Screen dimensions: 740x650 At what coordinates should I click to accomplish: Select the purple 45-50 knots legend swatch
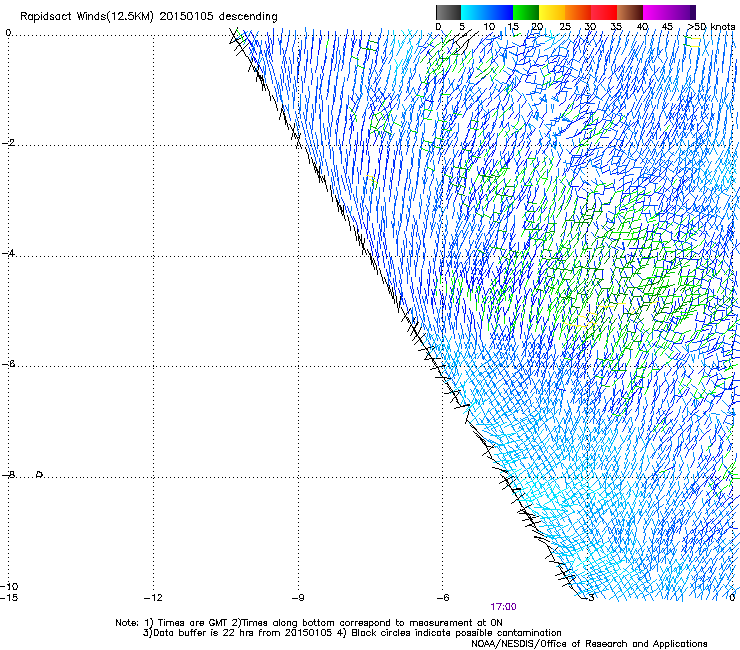click(682, 12)
